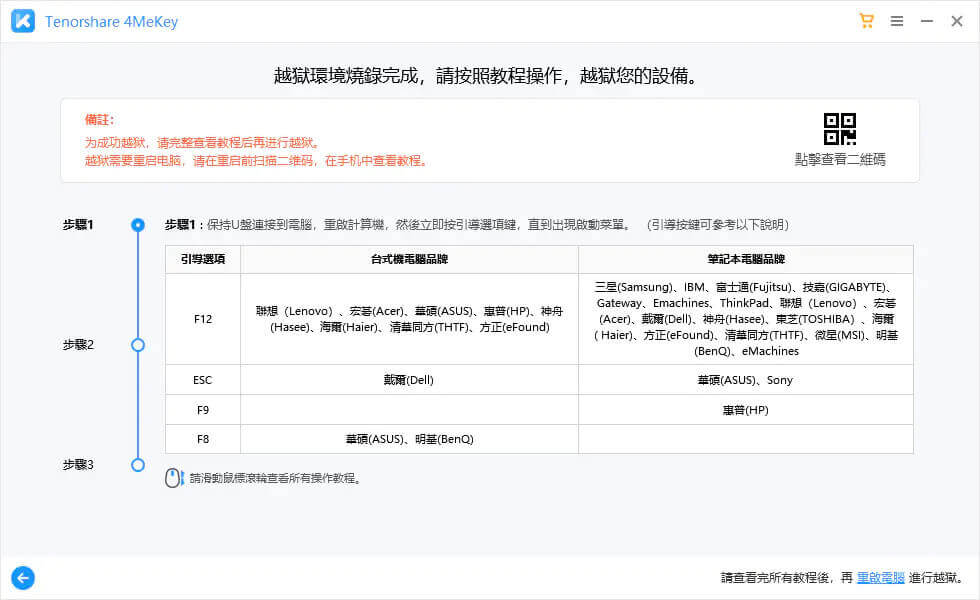The height and width of the screenshot is (600, 980).
Task: Click the 備註 heading text
Action: (x=99, y=119)
